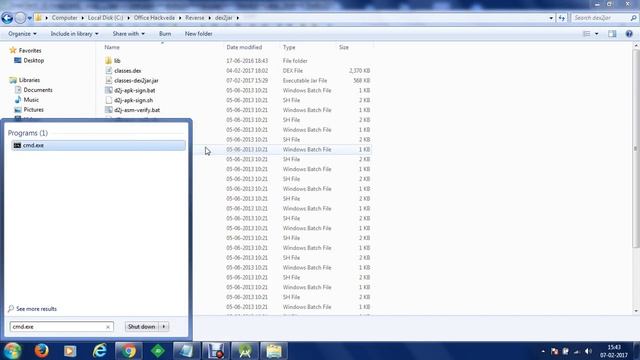Open Pictures library in navigation pane
The image size is (640, 360).
coord(33,109)
